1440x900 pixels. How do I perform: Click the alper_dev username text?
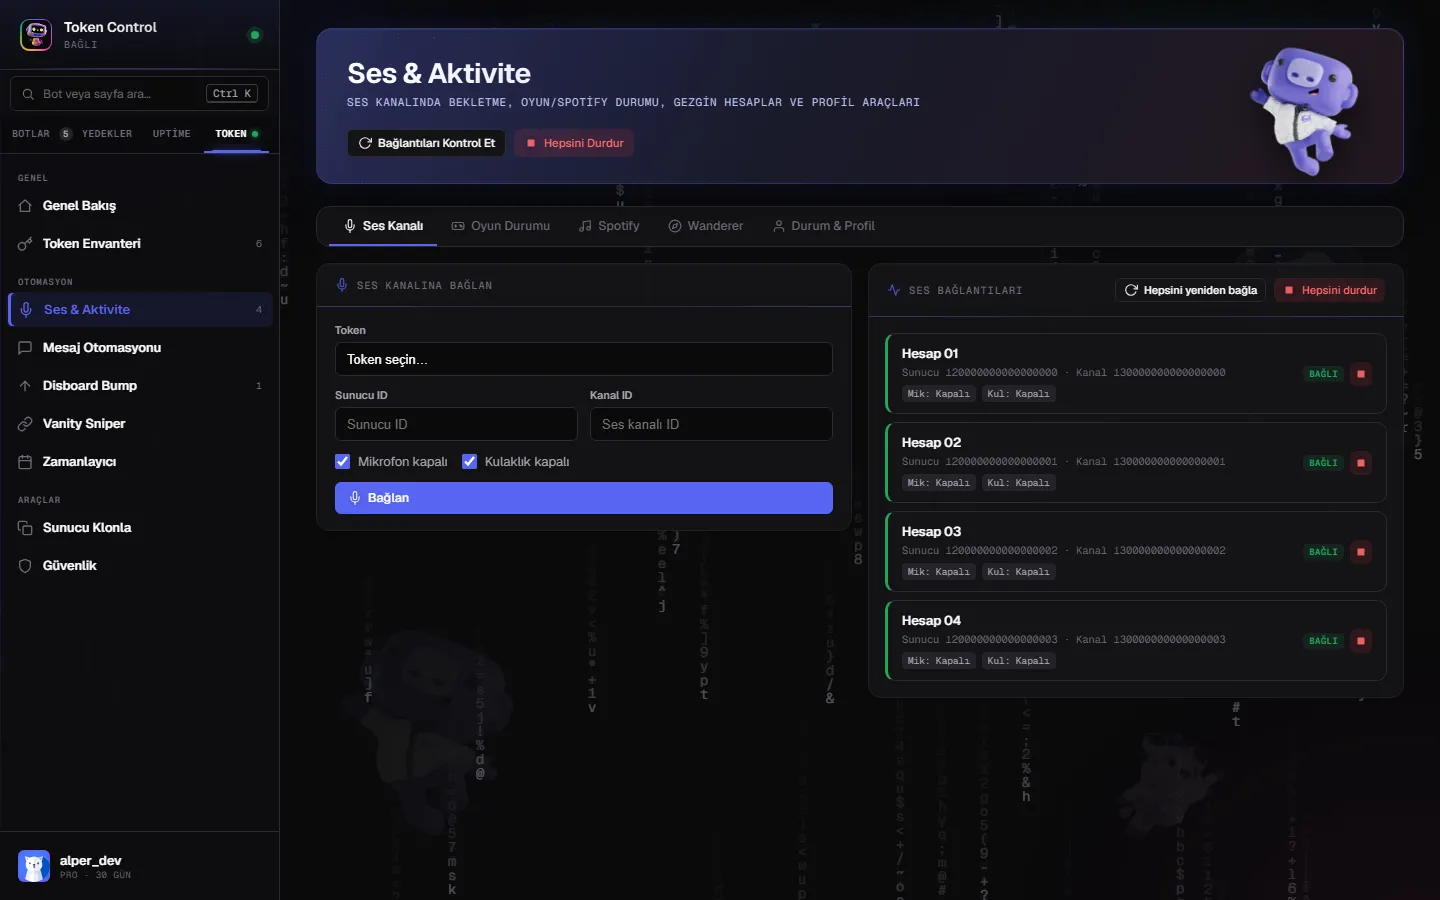point(90,861)
